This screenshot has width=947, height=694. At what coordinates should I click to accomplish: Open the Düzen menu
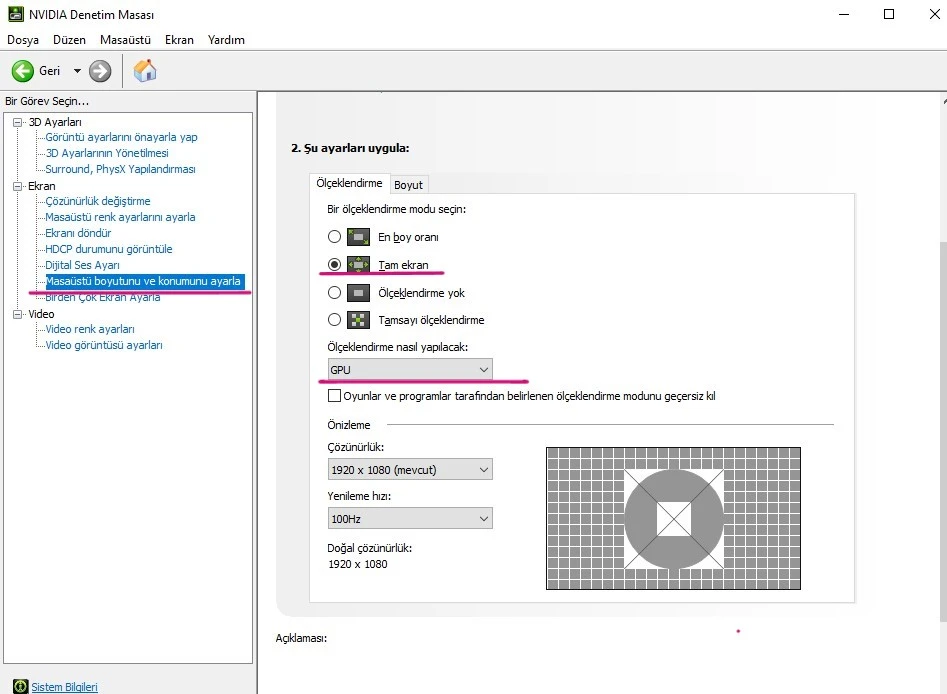coord(69,40)
